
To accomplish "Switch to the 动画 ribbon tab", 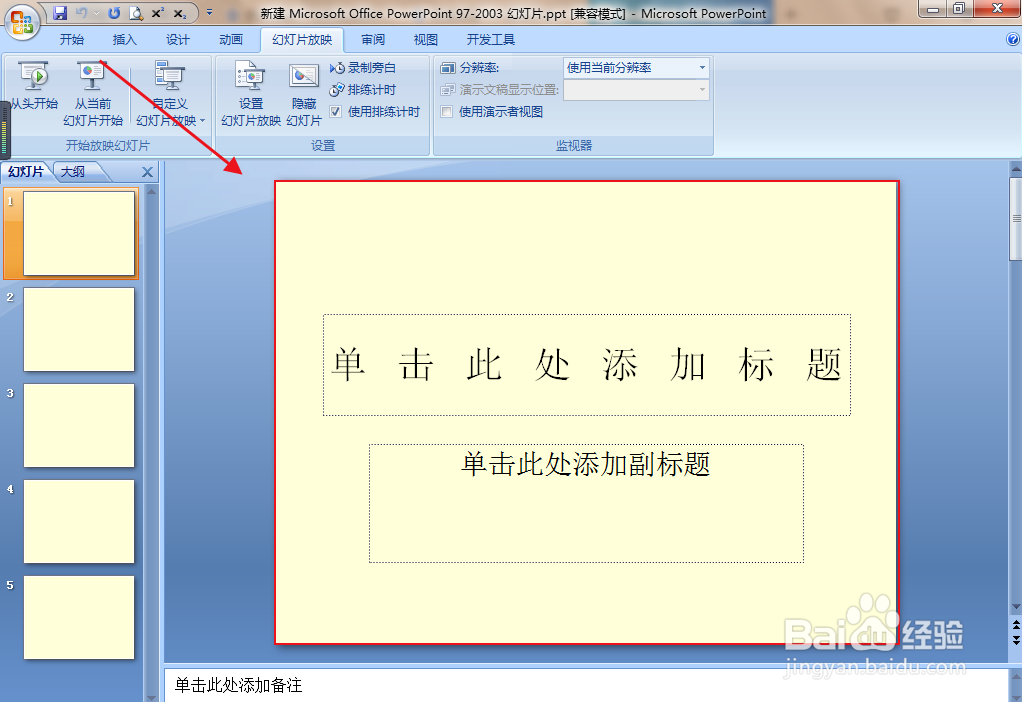I will point(231,40).
